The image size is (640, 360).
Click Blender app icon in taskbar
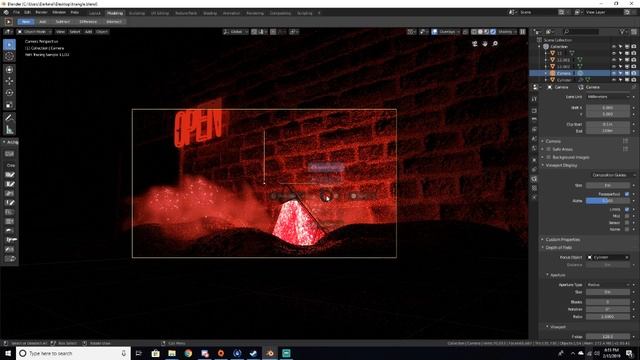click(x=270, y=353)
